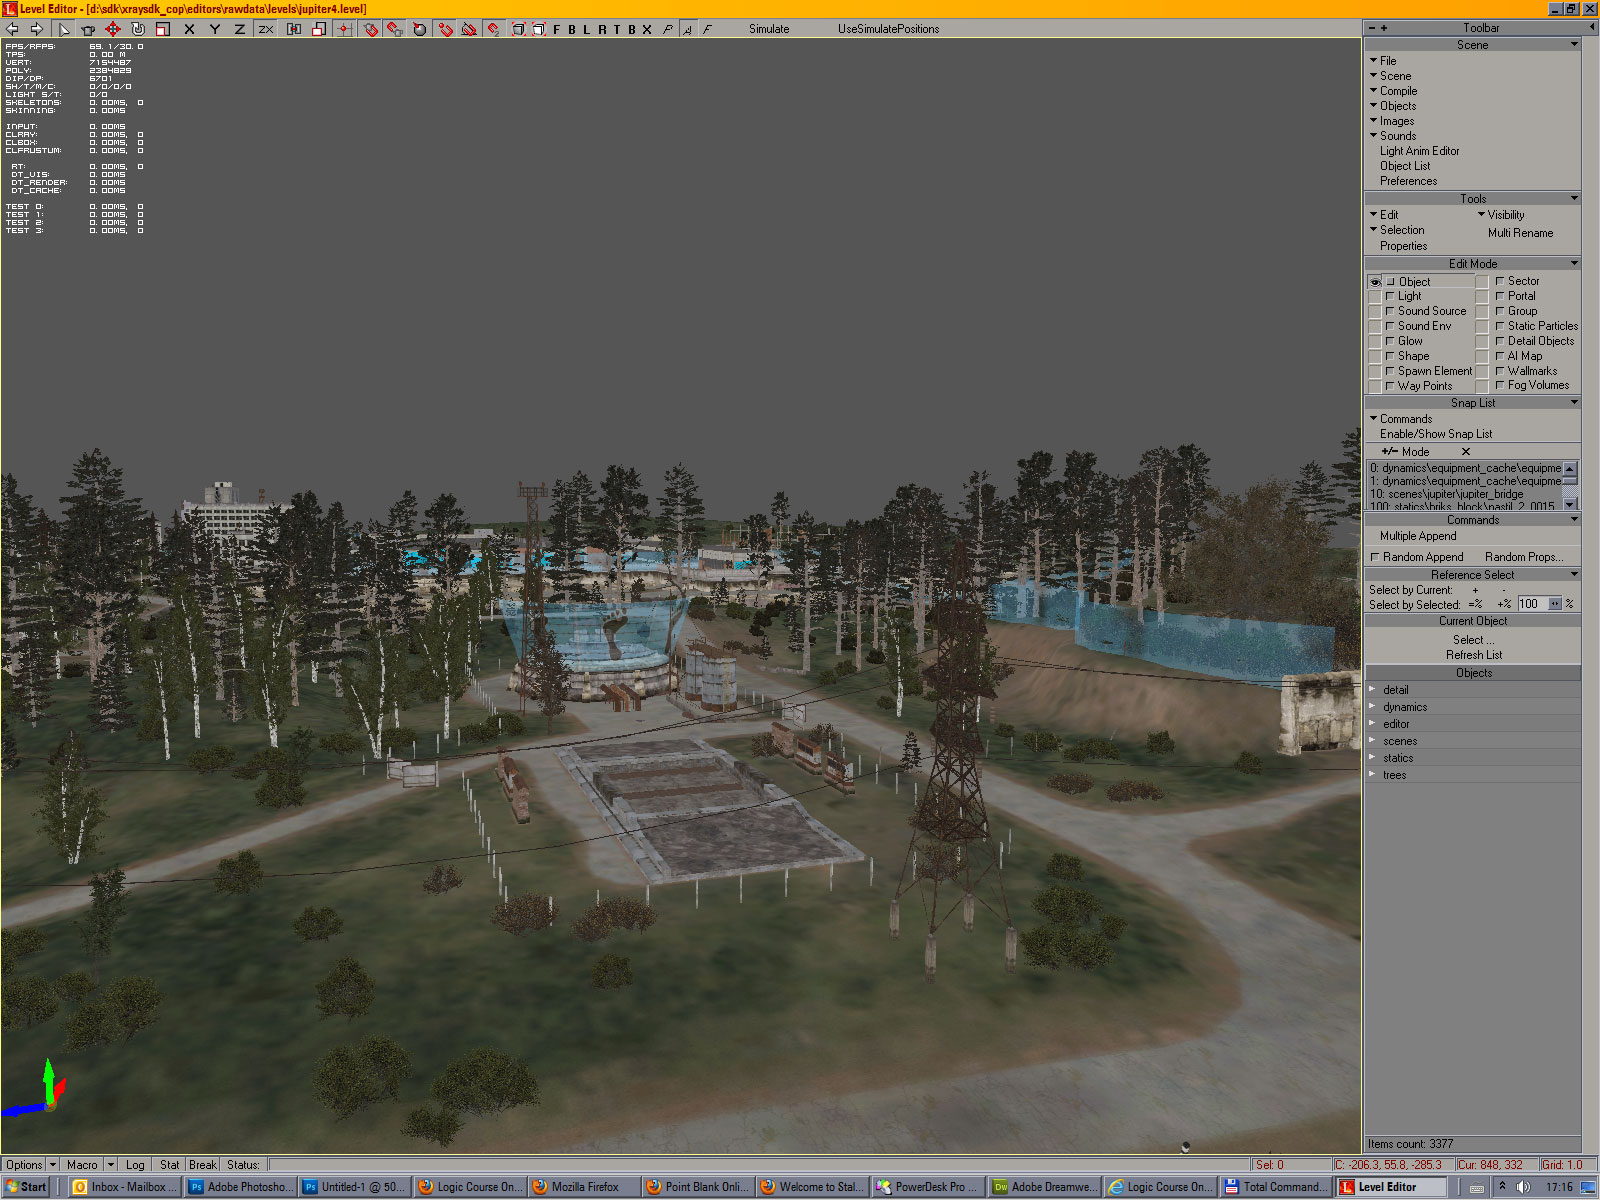The height and width of the screenshot is (1200, 1600).
Task: Enable the Sector edit mode checkbox
Action: 1500,281
